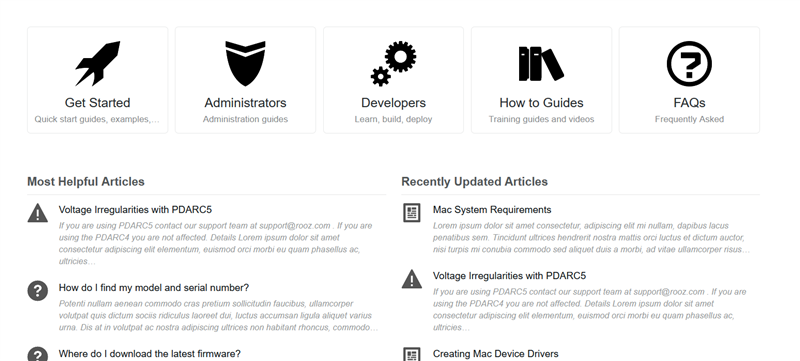Image resolution: width=800 pixels, height=361 pixels.
Task: Open the Administrators title link
Action: (x=245, y=102)
